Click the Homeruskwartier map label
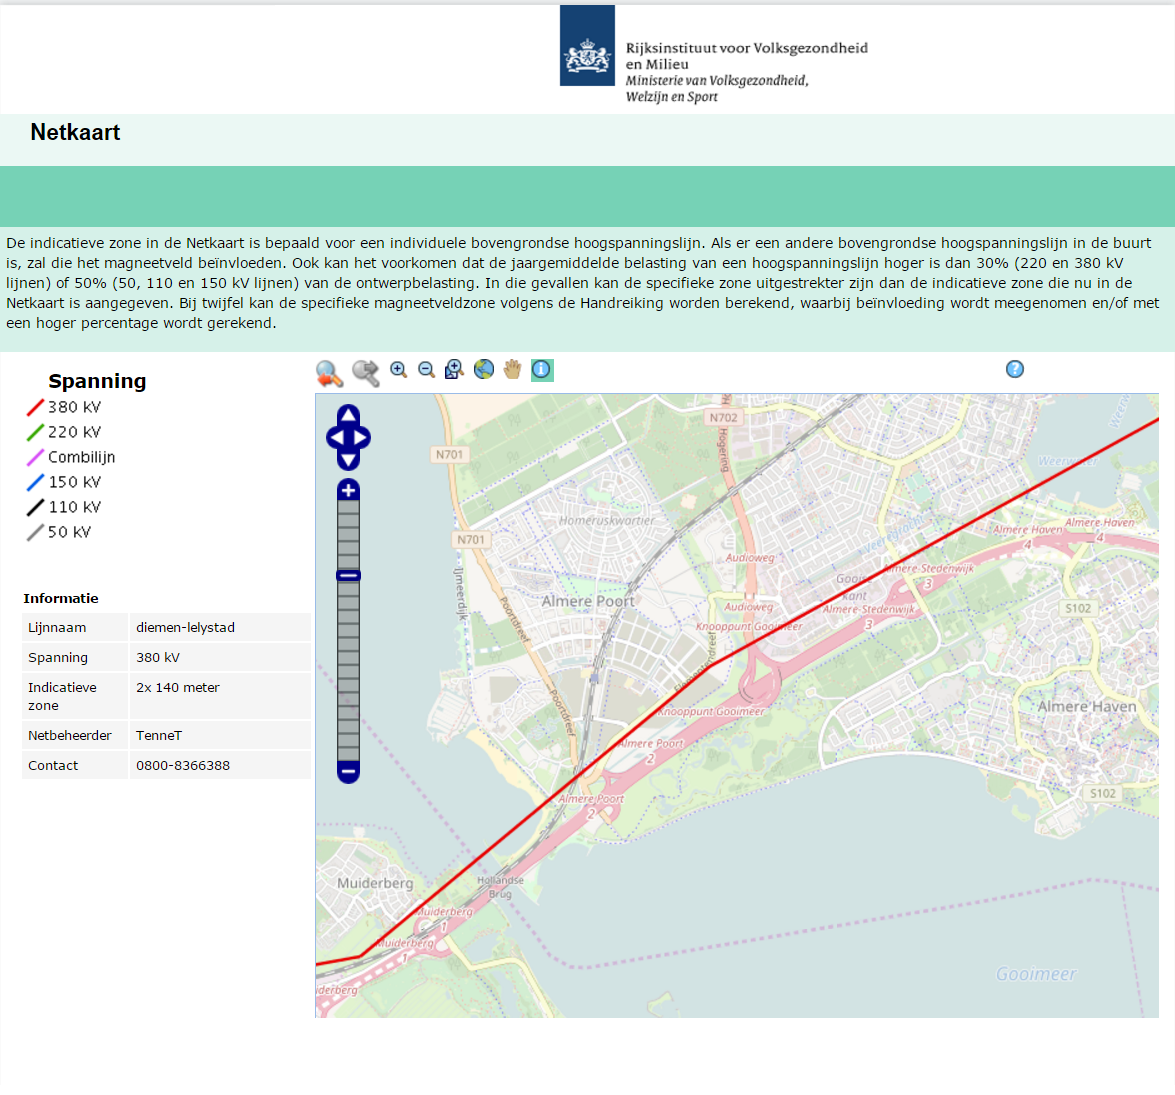Screen dimensions: 1175x1095 pos(607,520)
